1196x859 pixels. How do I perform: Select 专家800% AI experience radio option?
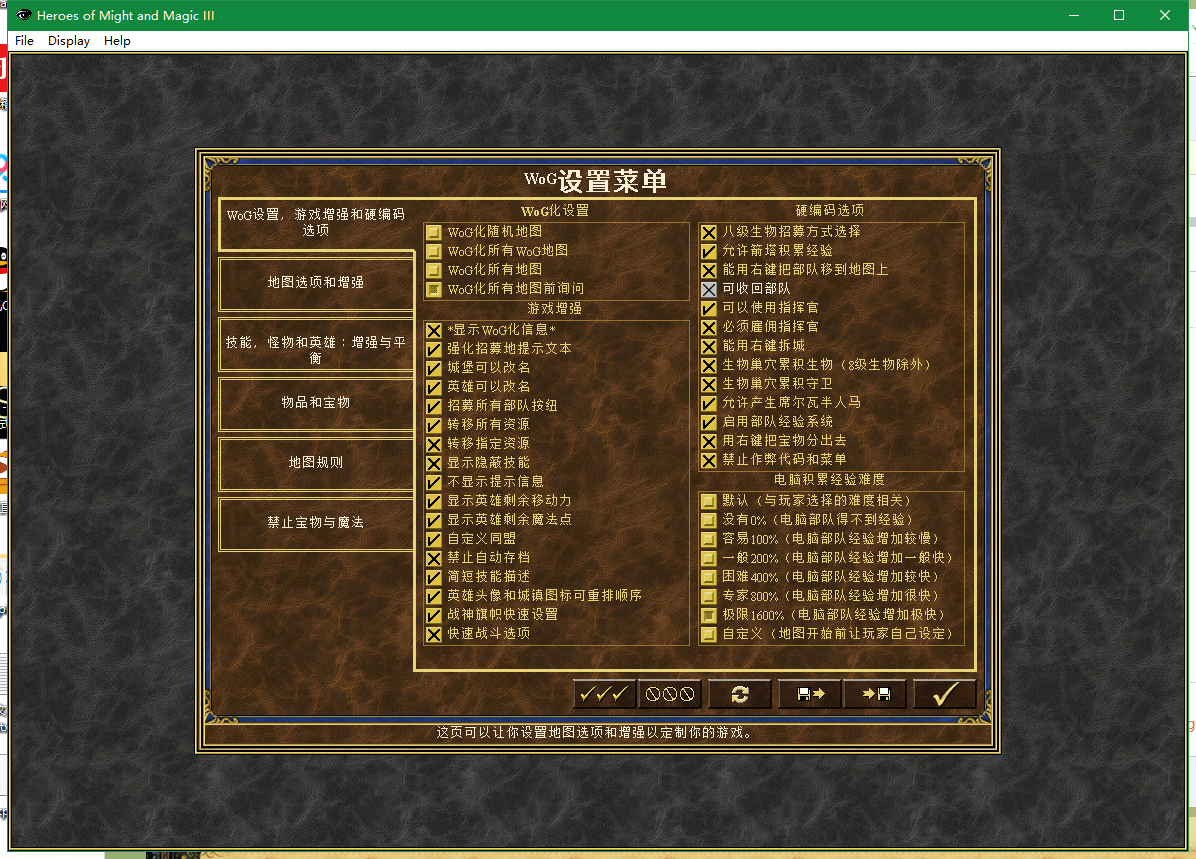[709, 596]
